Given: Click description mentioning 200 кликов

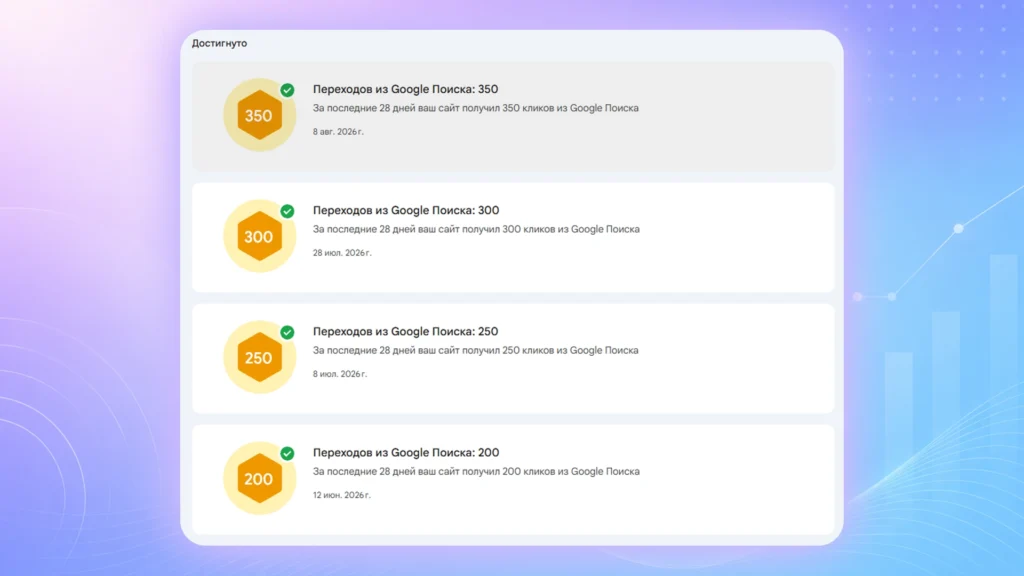Looking at the screenshot, I should tap(476, 472).
